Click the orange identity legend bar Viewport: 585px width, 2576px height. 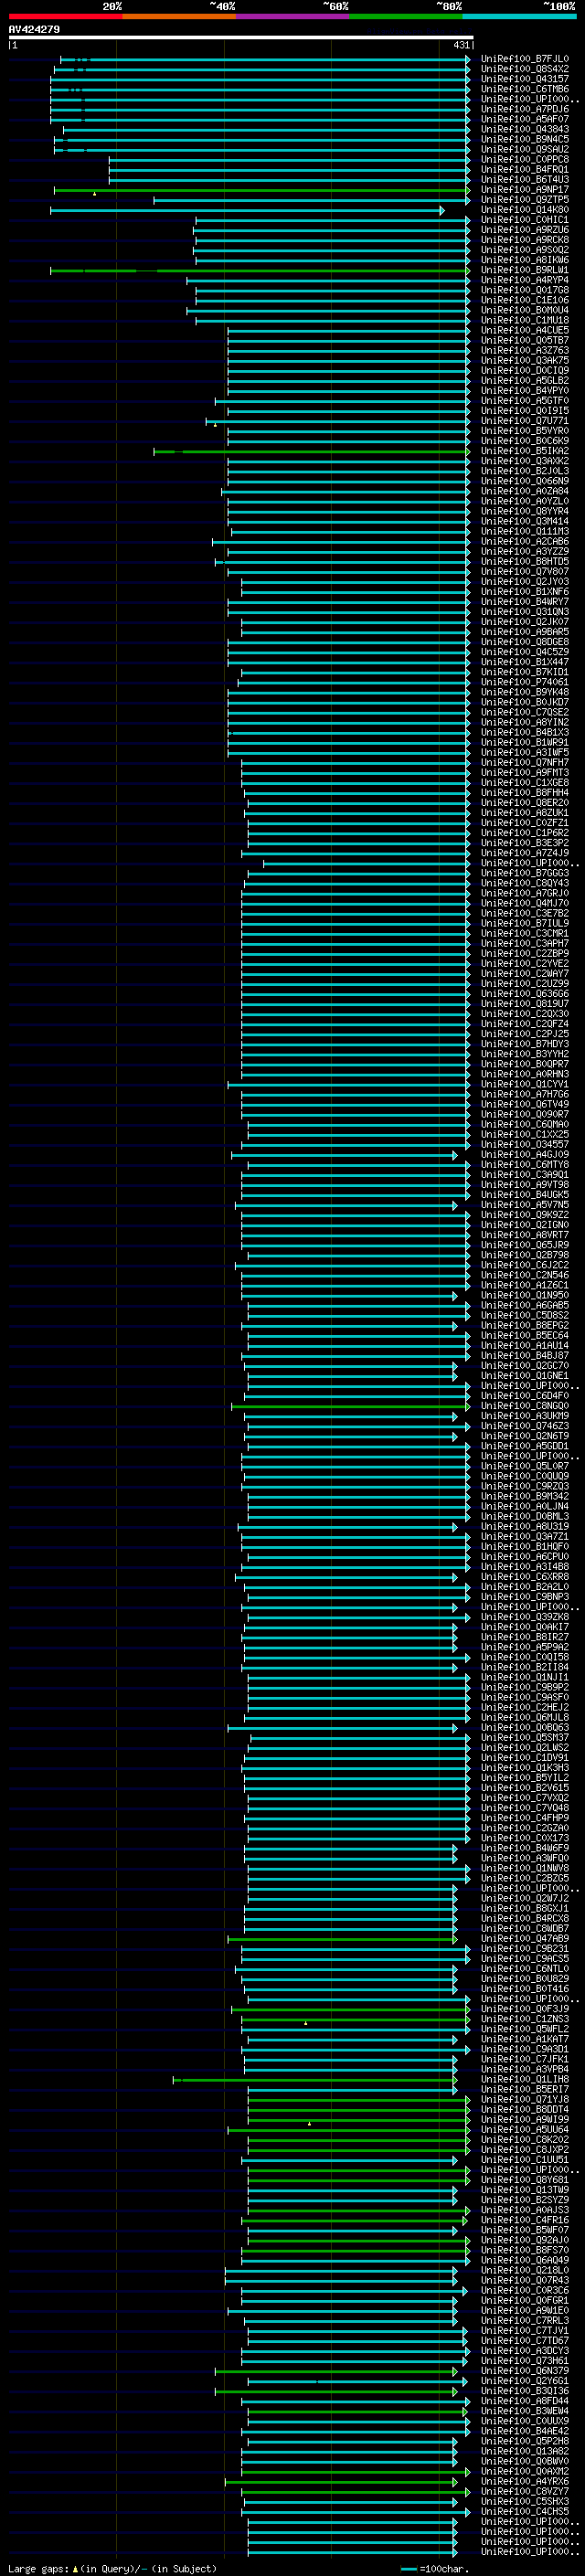(179, 16)
